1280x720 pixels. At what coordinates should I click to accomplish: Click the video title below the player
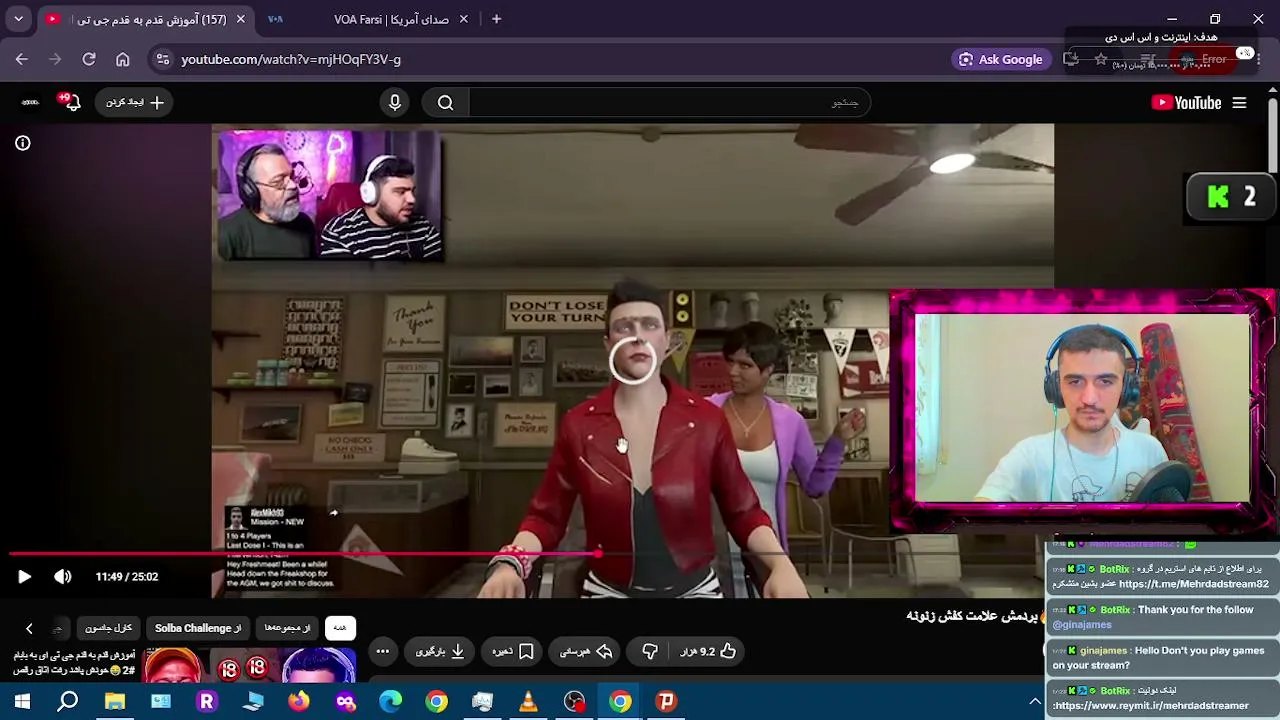972,616
